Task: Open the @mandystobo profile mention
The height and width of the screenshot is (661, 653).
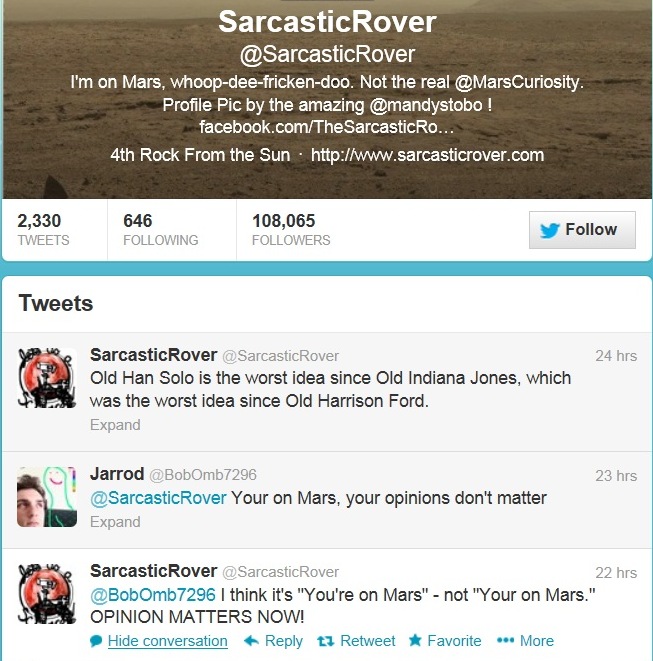Action: click(426, 105)
